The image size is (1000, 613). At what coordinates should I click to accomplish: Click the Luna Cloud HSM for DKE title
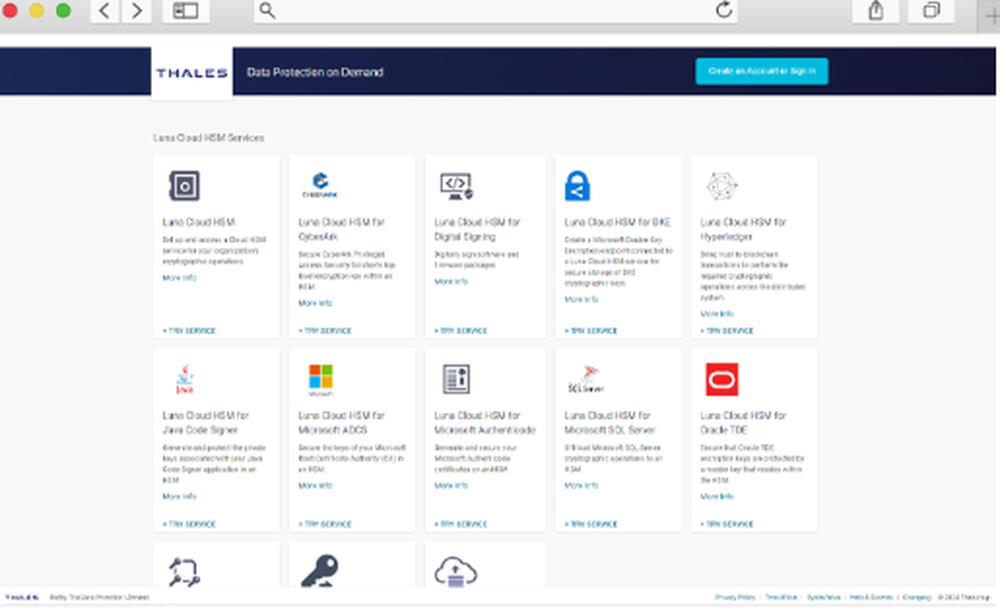[x=618, y=222]
